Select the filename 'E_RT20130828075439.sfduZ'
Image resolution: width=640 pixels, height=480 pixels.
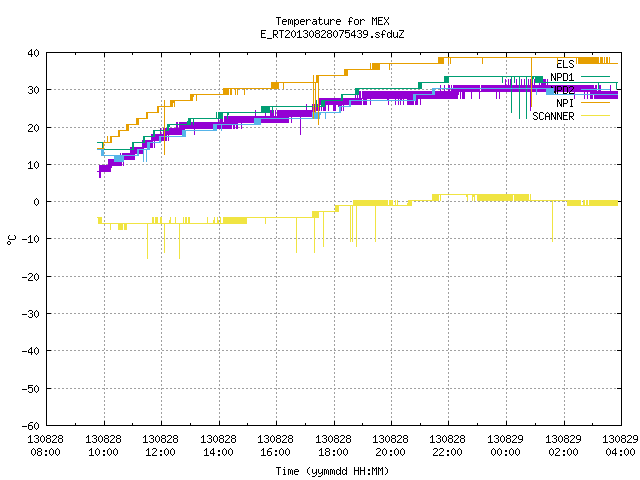[332, 34]
